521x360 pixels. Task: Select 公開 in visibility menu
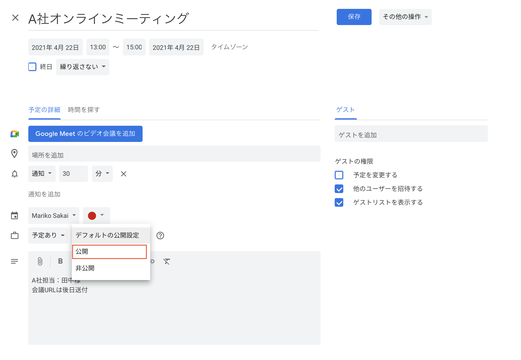click(x=109, y=252)
